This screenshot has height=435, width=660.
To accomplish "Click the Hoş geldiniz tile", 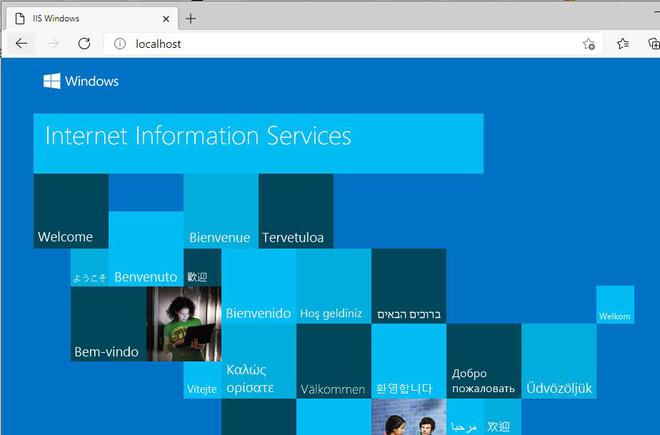I will [x=334, y=286].
